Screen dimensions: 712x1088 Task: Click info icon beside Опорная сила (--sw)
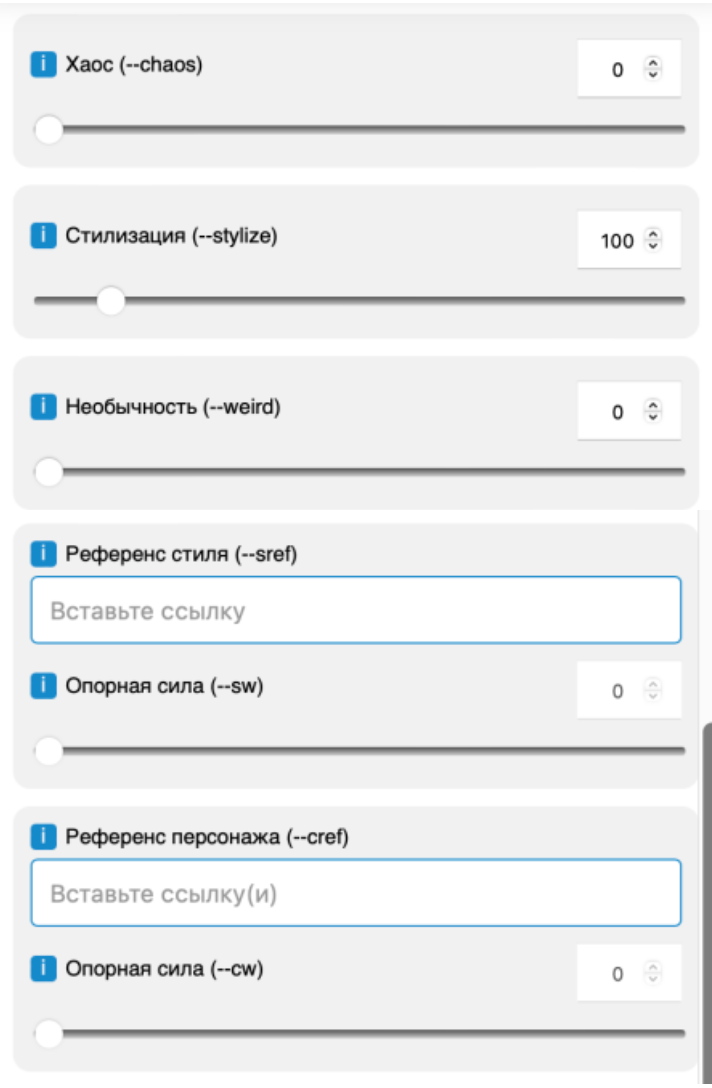coord(43,687)
